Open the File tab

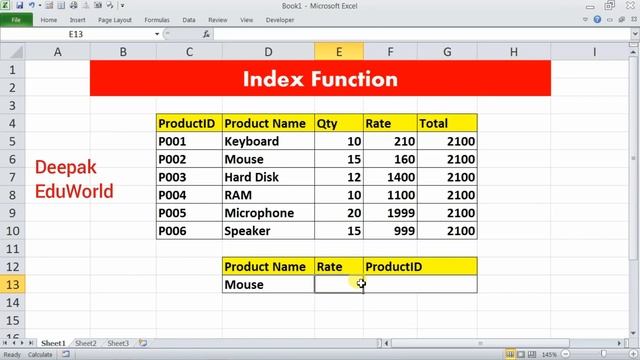coord(16,20)
